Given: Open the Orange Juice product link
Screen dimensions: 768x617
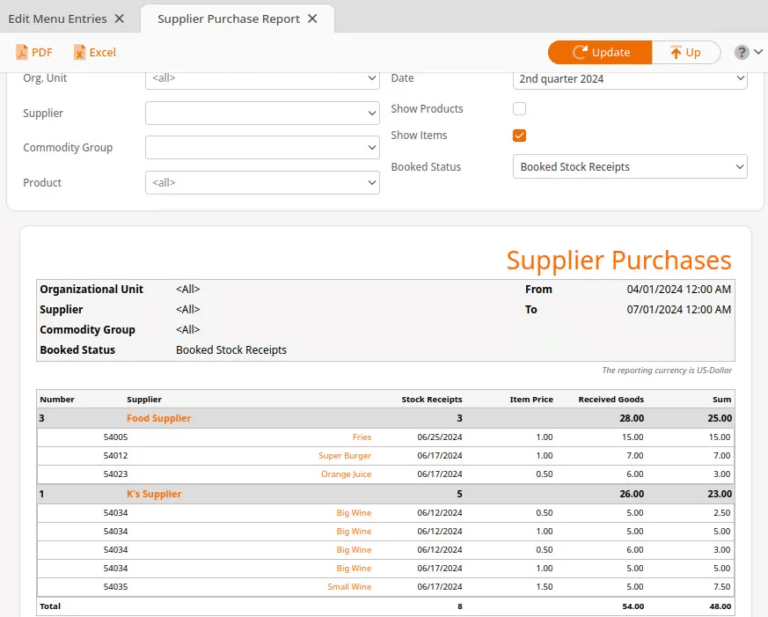Looking at the screenshot, I should (x=346, y=474).
